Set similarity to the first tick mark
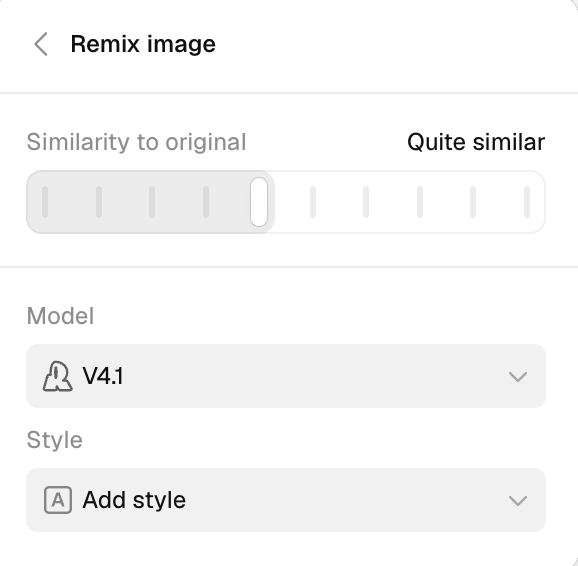This screenshot has width=578, height=566. 45,202
